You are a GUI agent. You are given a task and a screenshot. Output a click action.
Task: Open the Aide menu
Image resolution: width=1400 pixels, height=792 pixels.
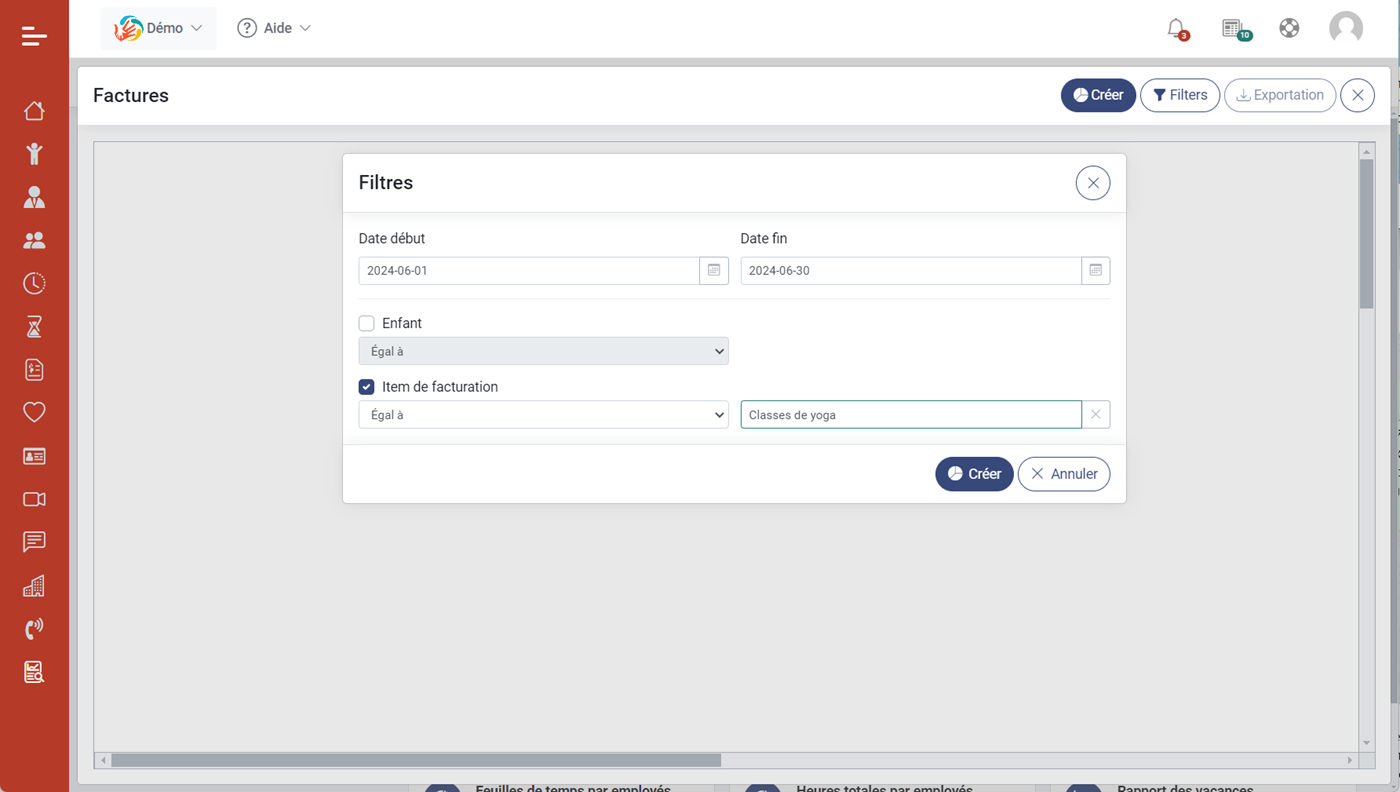tap(274, 28)
